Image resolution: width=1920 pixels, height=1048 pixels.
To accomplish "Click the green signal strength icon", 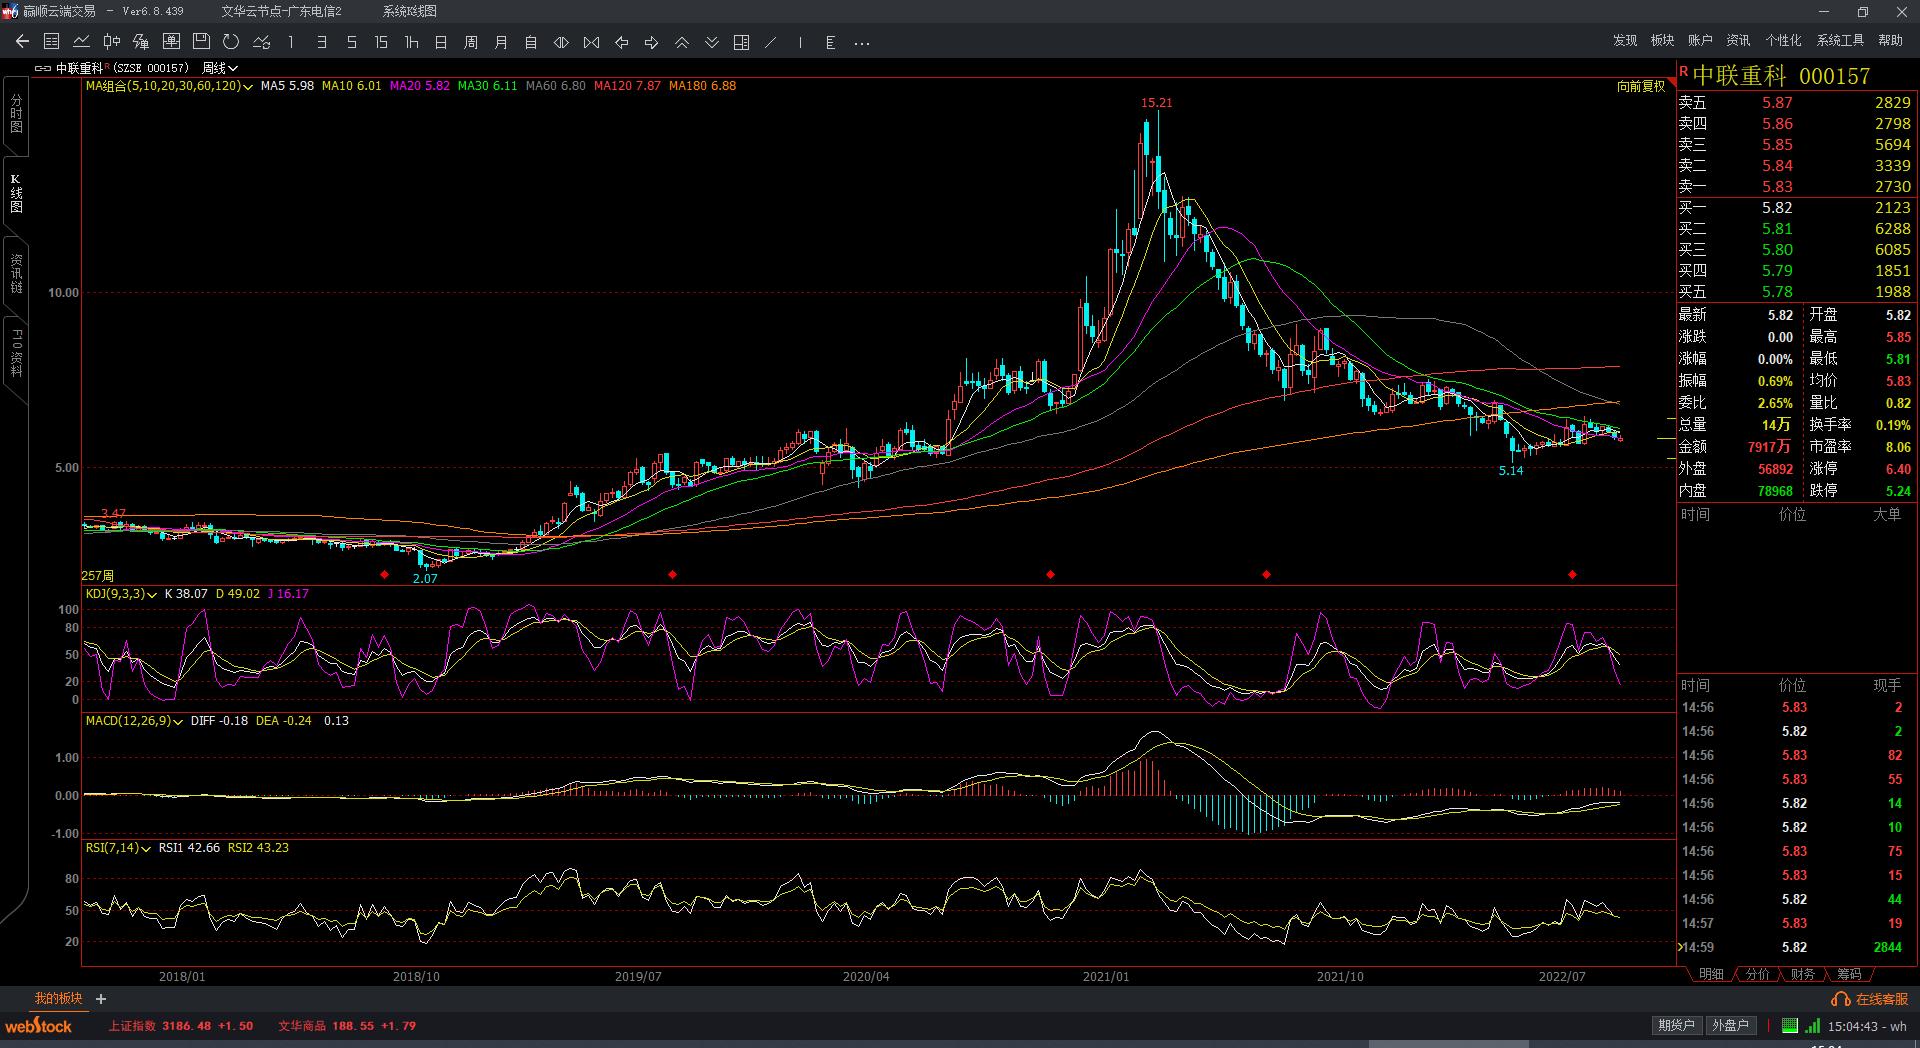I will 1813,1025.
